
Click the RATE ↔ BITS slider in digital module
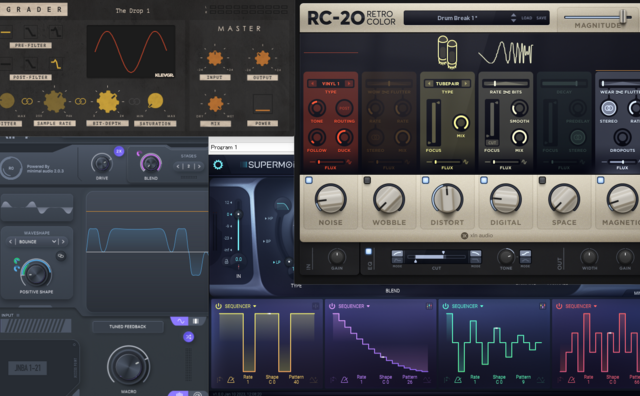pyautogui.click(x=506, y=84)
